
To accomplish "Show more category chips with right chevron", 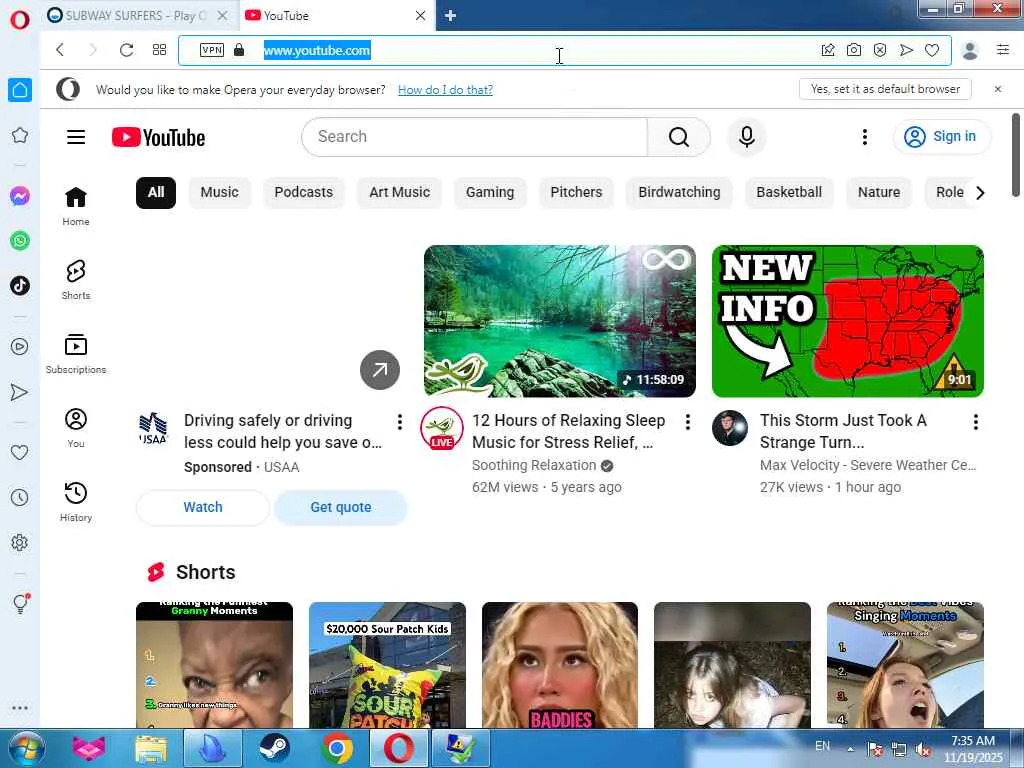I will coord(980,193).
